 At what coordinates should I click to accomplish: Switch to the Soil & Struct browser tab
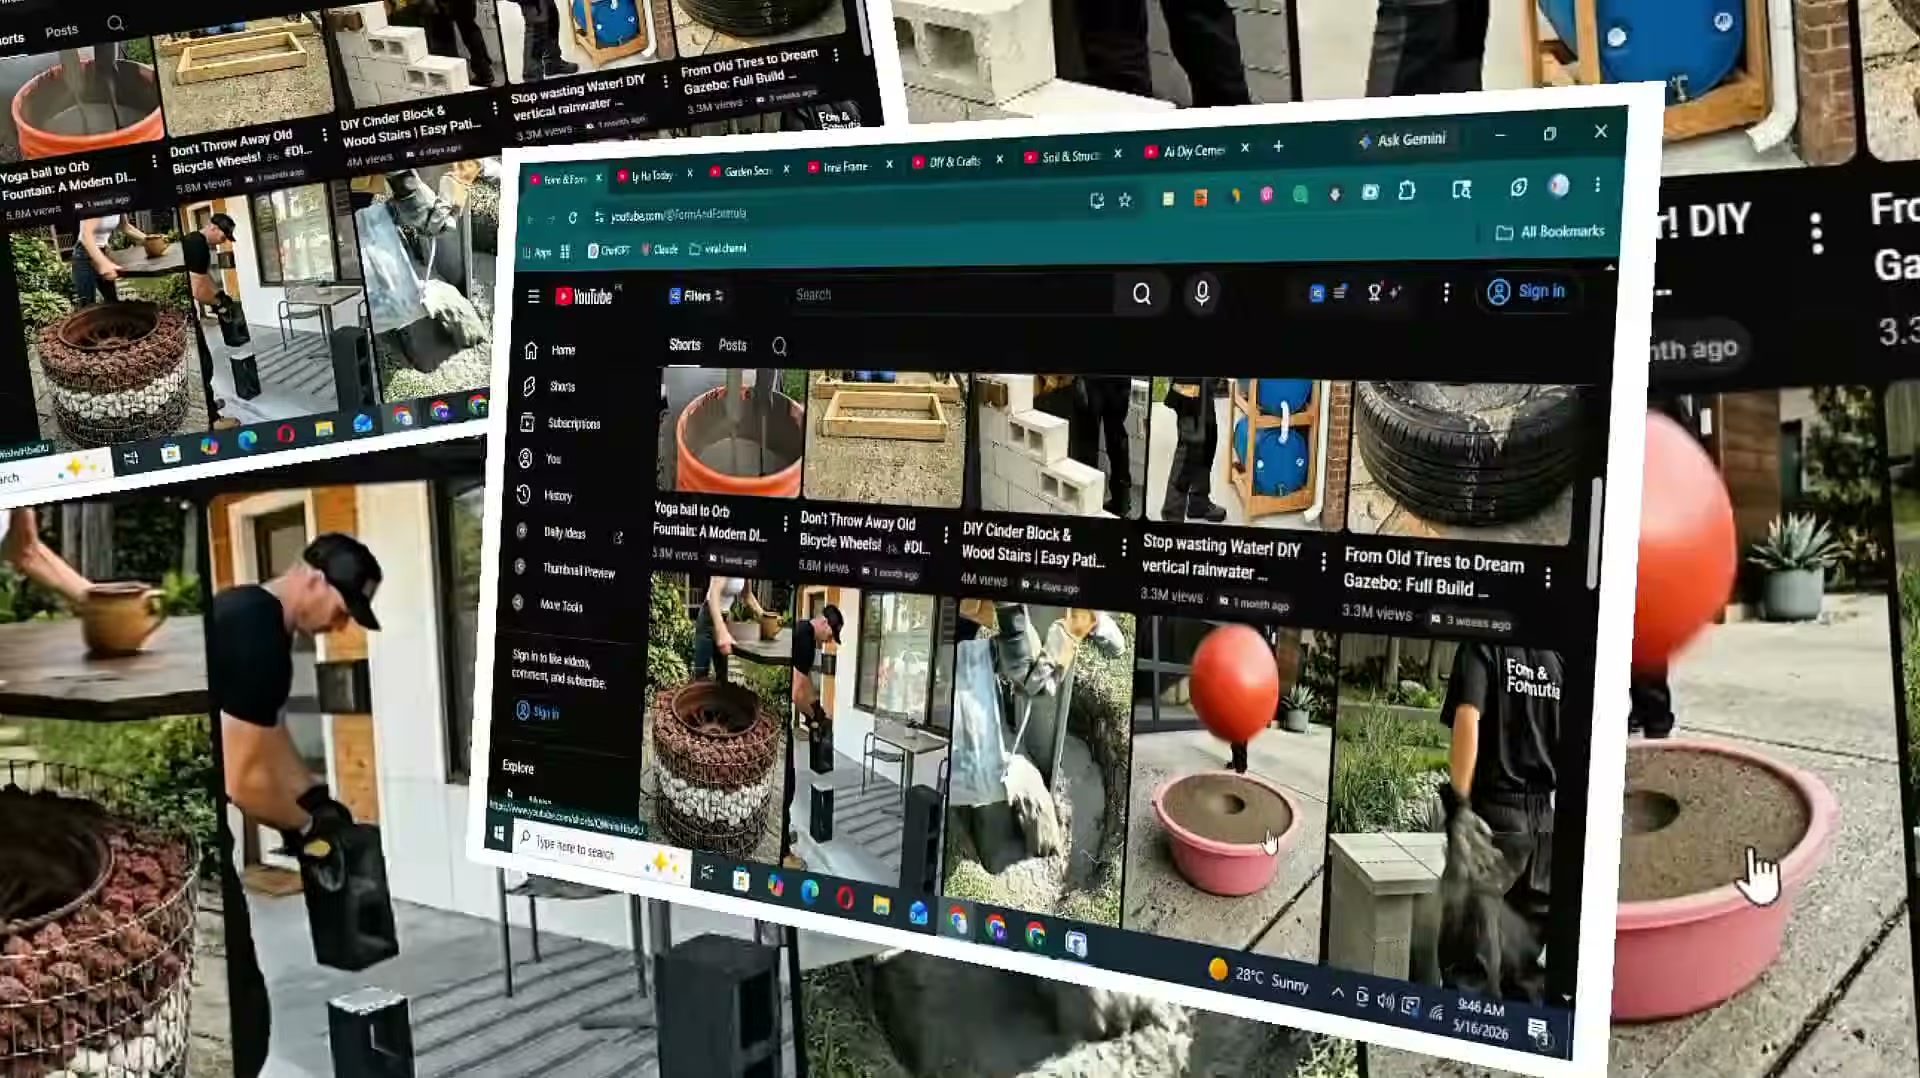coord(1070,157)
